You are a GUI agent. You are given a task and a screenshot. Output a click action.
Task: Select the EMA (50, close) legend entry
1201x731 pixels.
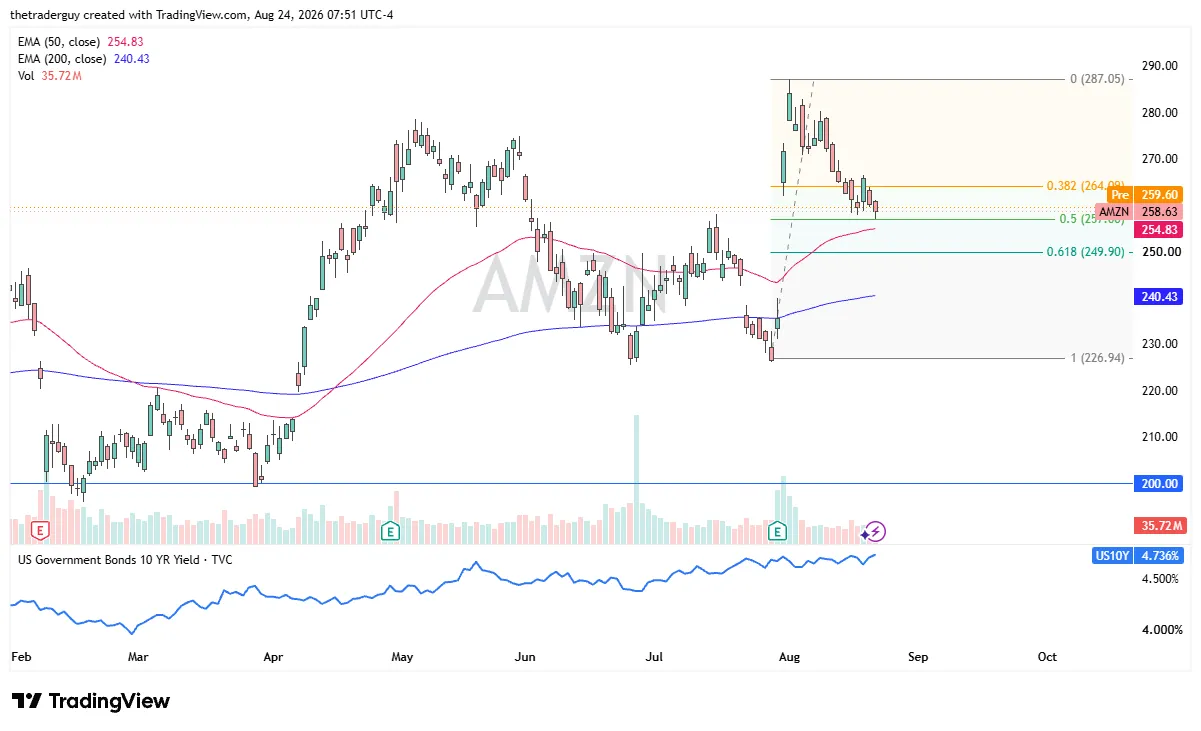tap(81, 42)
